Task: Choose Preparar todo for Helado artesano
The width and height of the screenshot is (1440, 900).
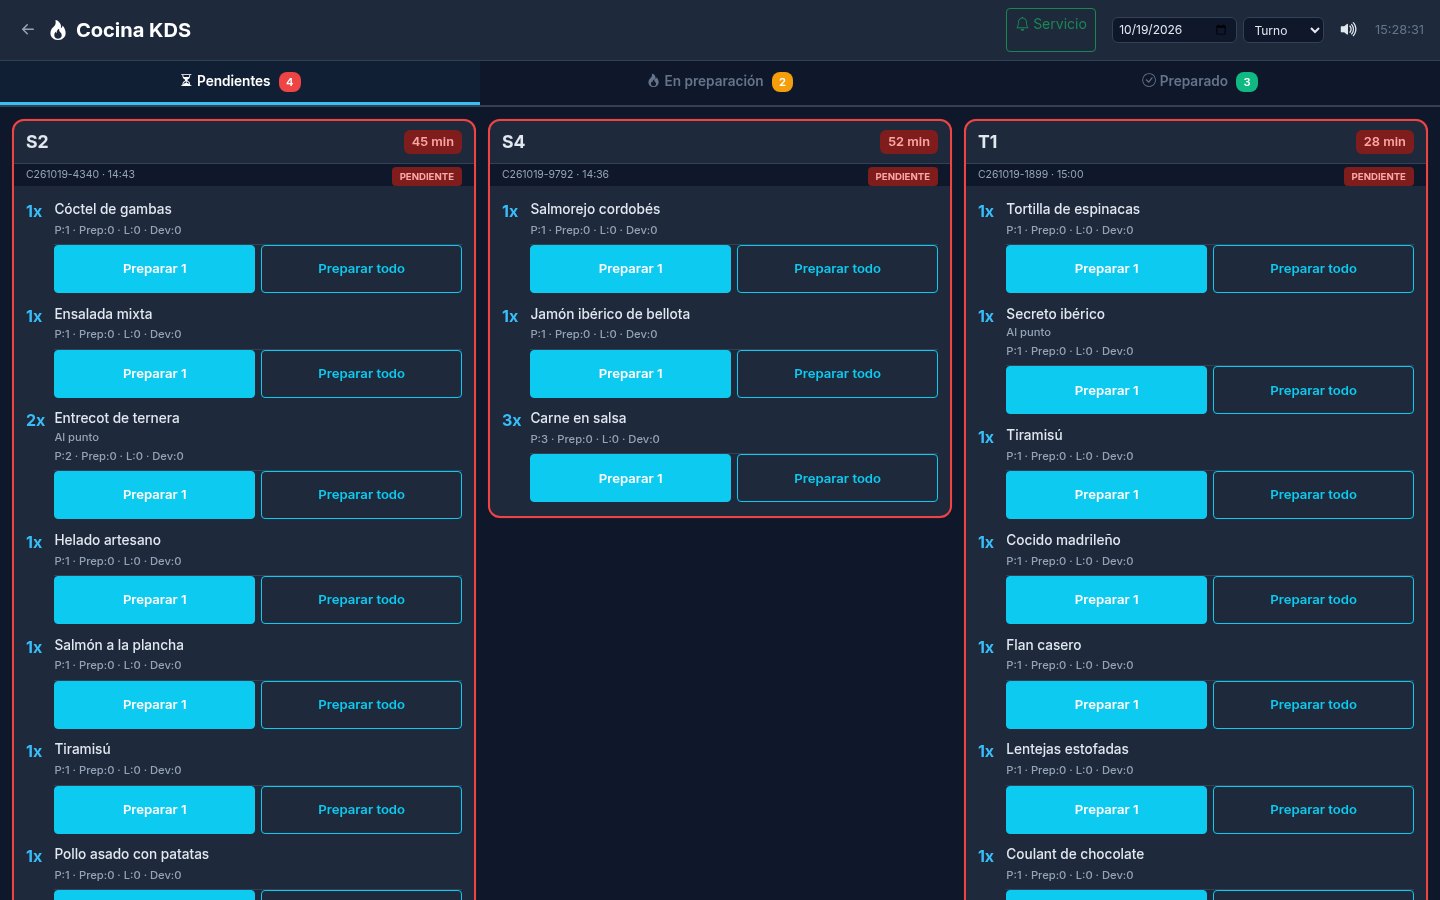Action: [x=361, y=600]
